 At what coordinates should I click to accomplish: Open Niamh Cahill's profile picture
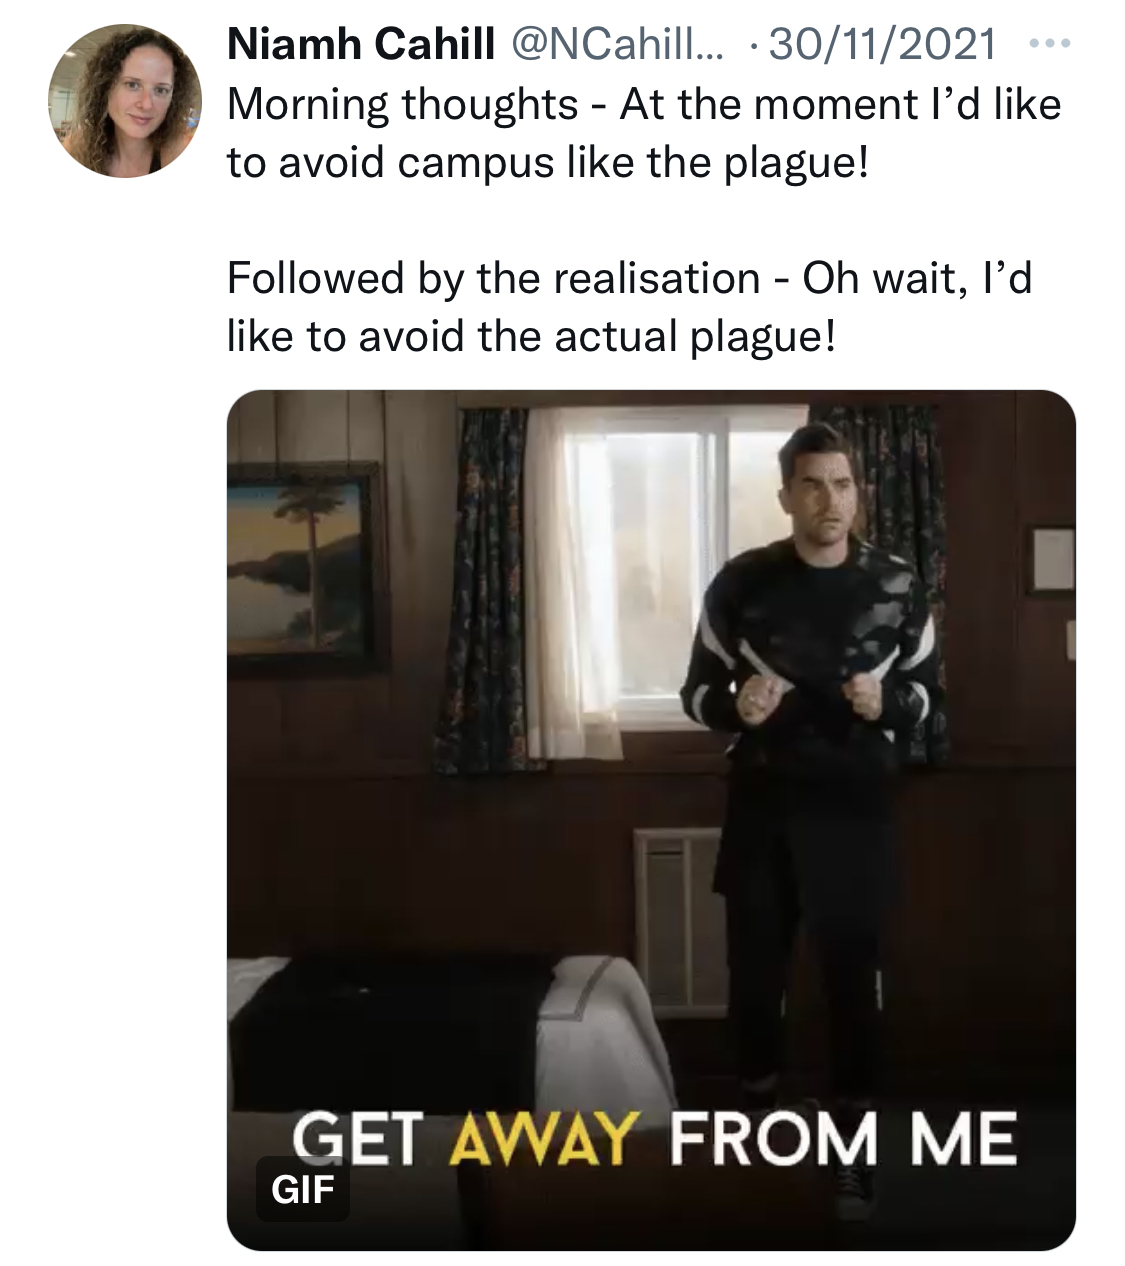pos(123,99)
